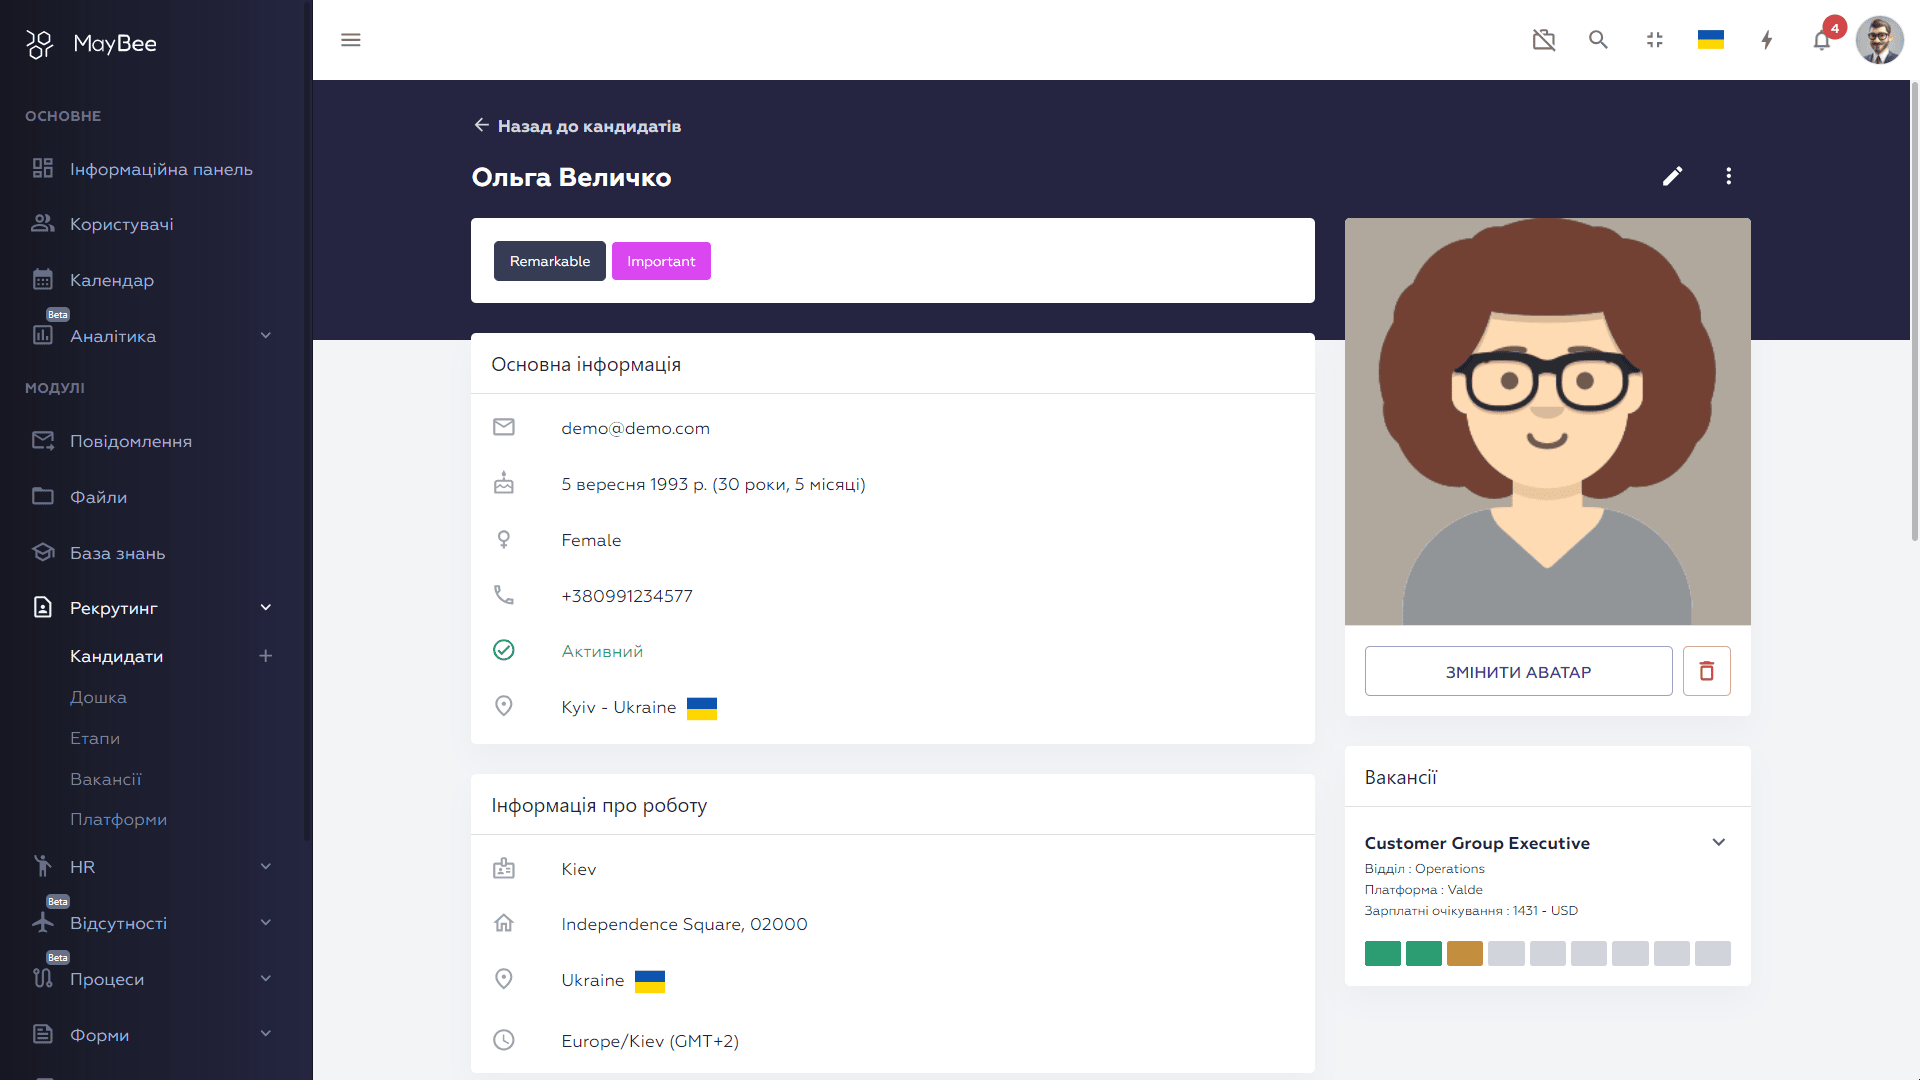
Task: Collapse the Рекрутинг menu chevron
Action: point(266,608)
